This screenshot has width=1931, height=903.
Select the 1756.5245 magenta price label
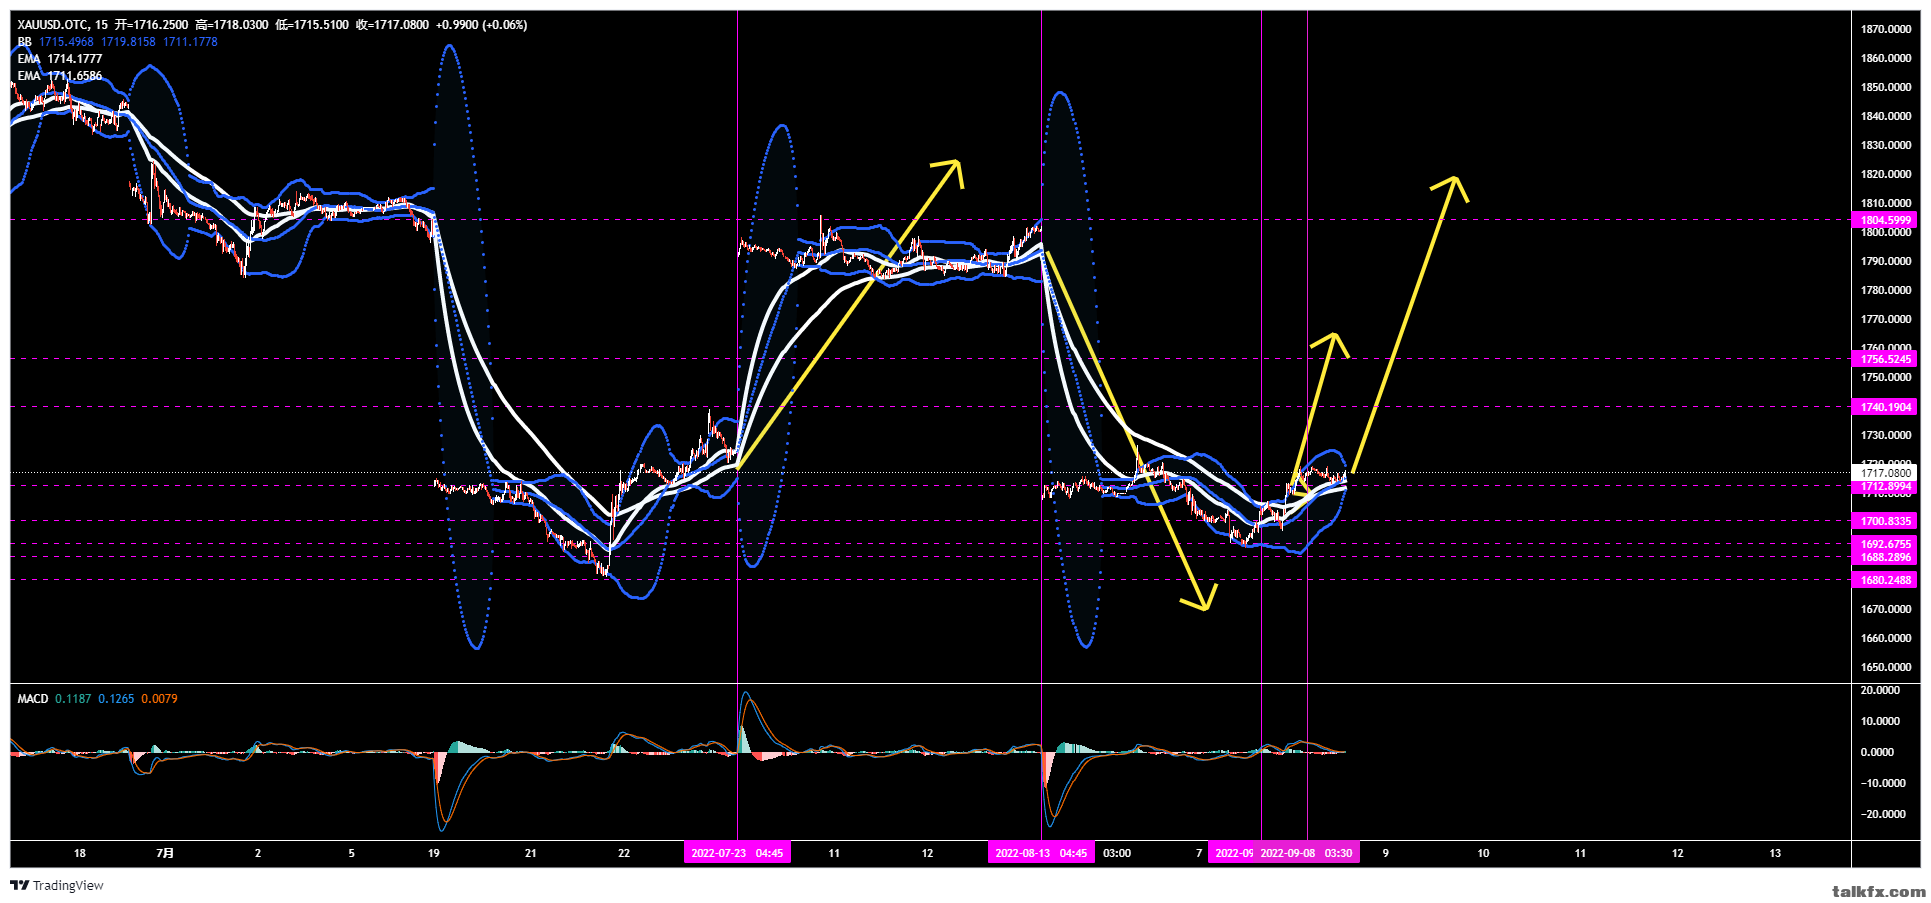1885,359
